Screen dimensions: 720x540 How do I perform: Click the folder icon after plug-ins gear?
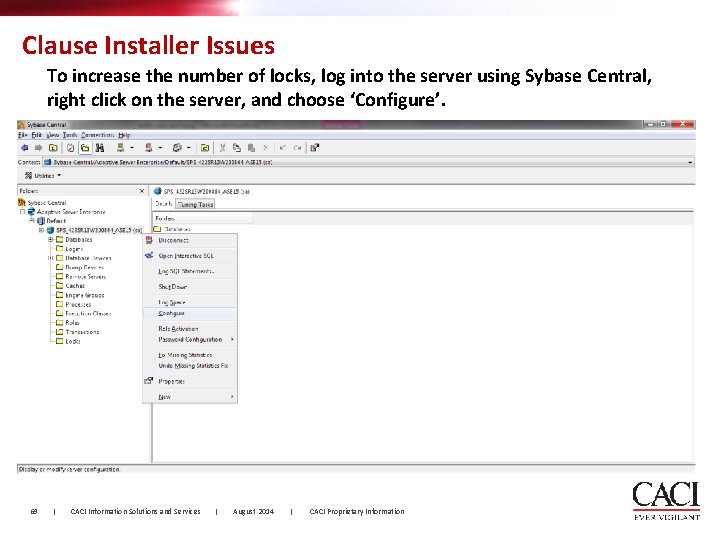[205, 148]
